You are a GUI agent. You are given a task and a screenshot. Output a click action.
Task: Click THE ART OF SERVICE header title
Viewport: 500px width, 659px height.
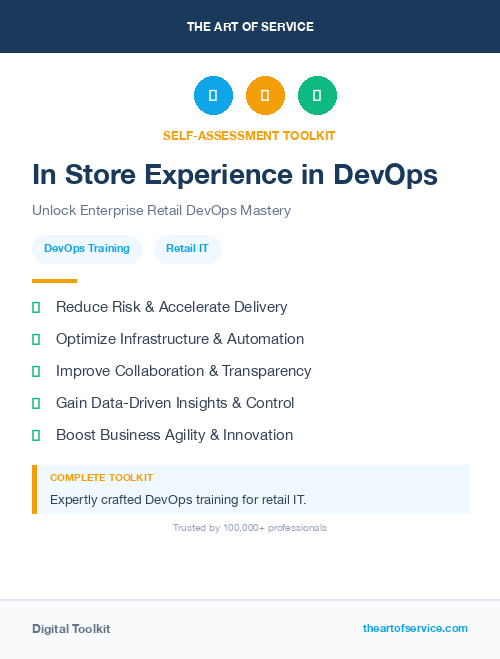click(x=250, y=27)
